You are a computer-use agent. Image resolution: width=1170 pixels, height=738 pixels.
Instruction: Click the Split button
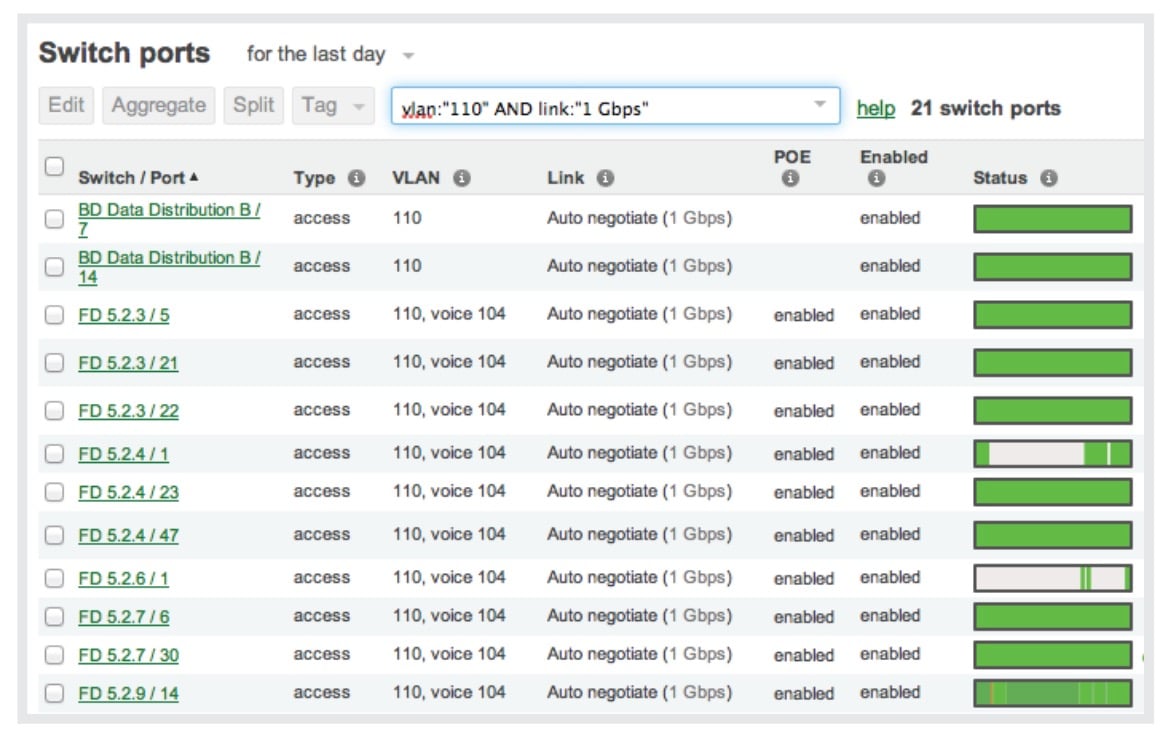pos(253,105)
